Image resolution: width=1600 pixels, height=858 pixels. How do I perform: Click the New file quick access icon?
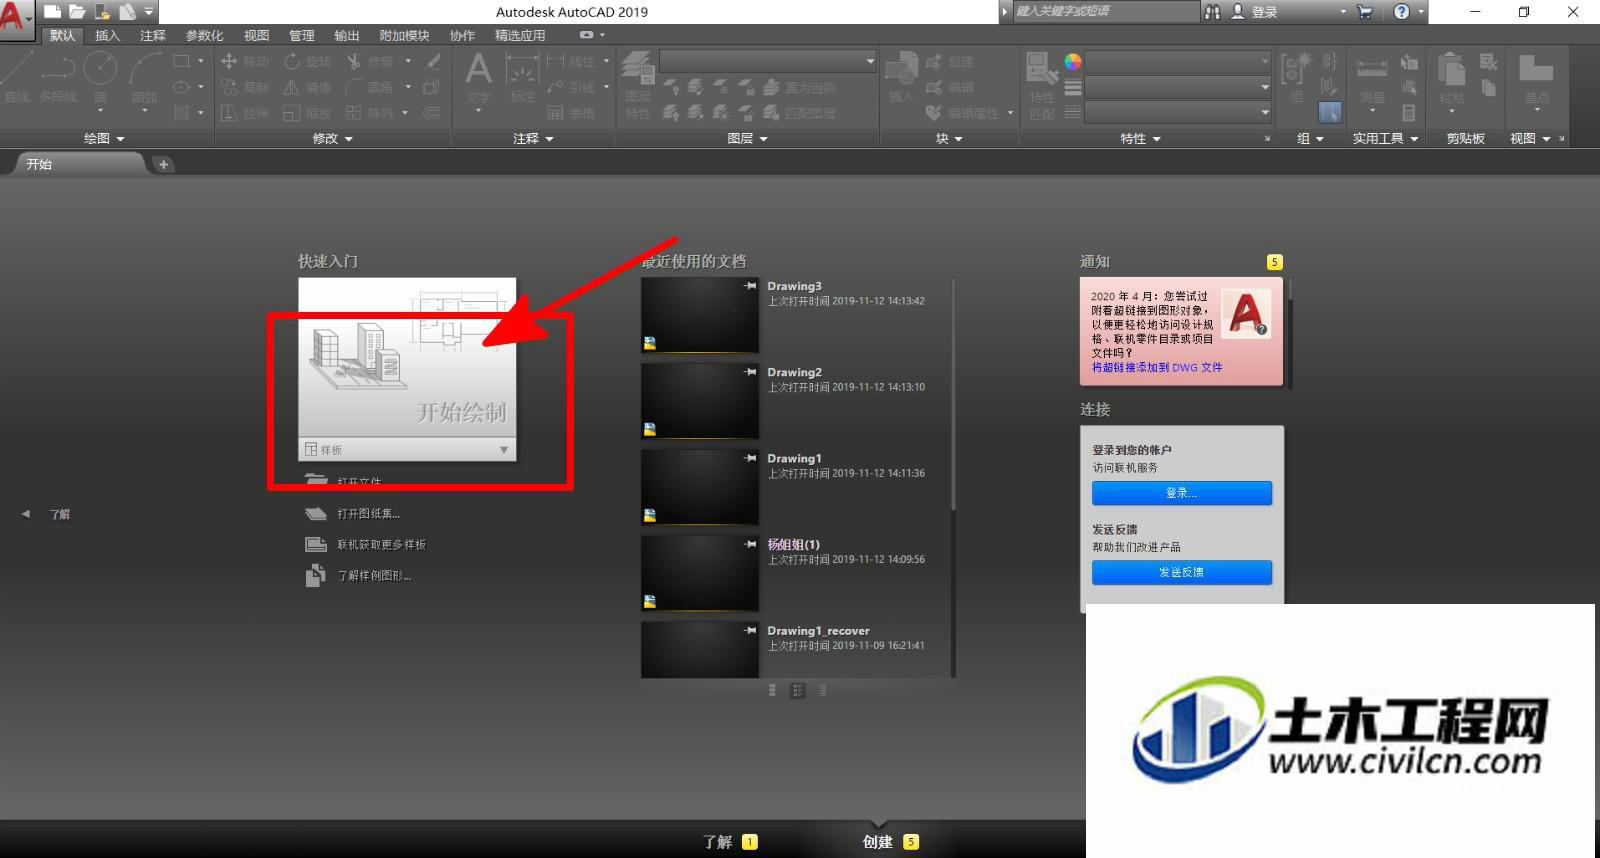[x=53, y=12]
